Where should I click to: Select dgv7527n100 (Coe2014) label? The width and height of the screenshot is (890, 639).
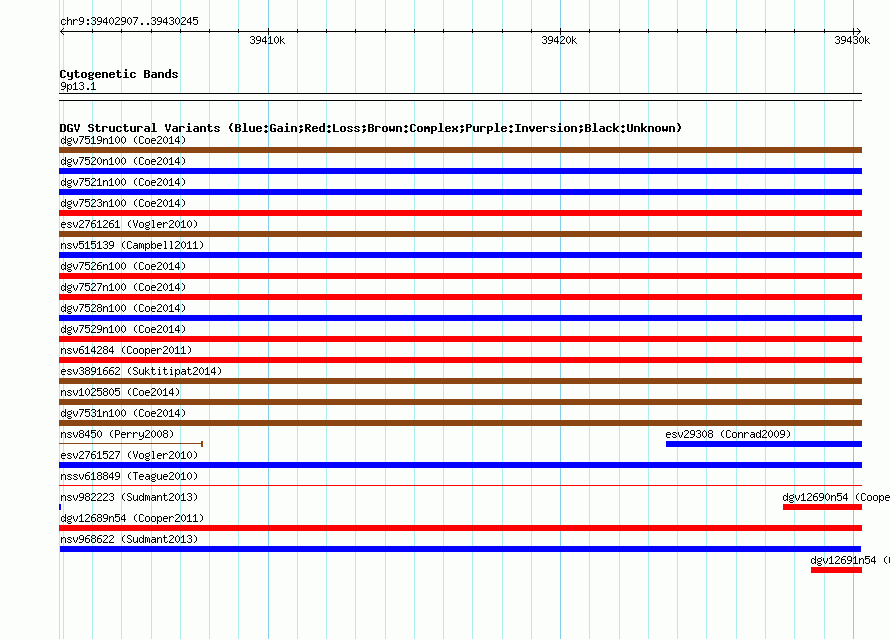tap(123, 287)
